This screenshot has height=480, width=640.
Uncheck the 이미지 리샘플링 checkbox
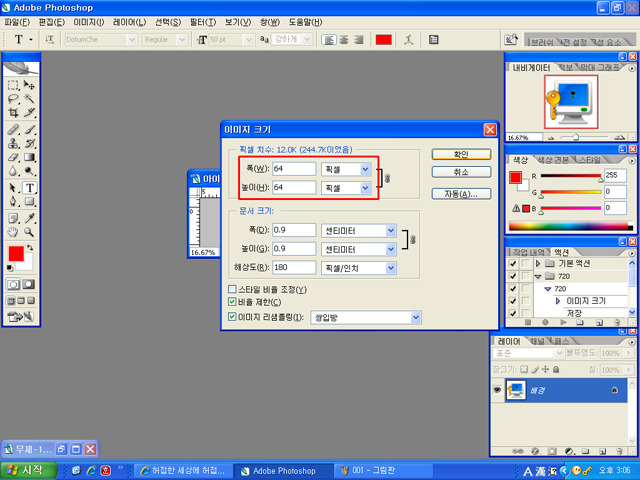232,316
